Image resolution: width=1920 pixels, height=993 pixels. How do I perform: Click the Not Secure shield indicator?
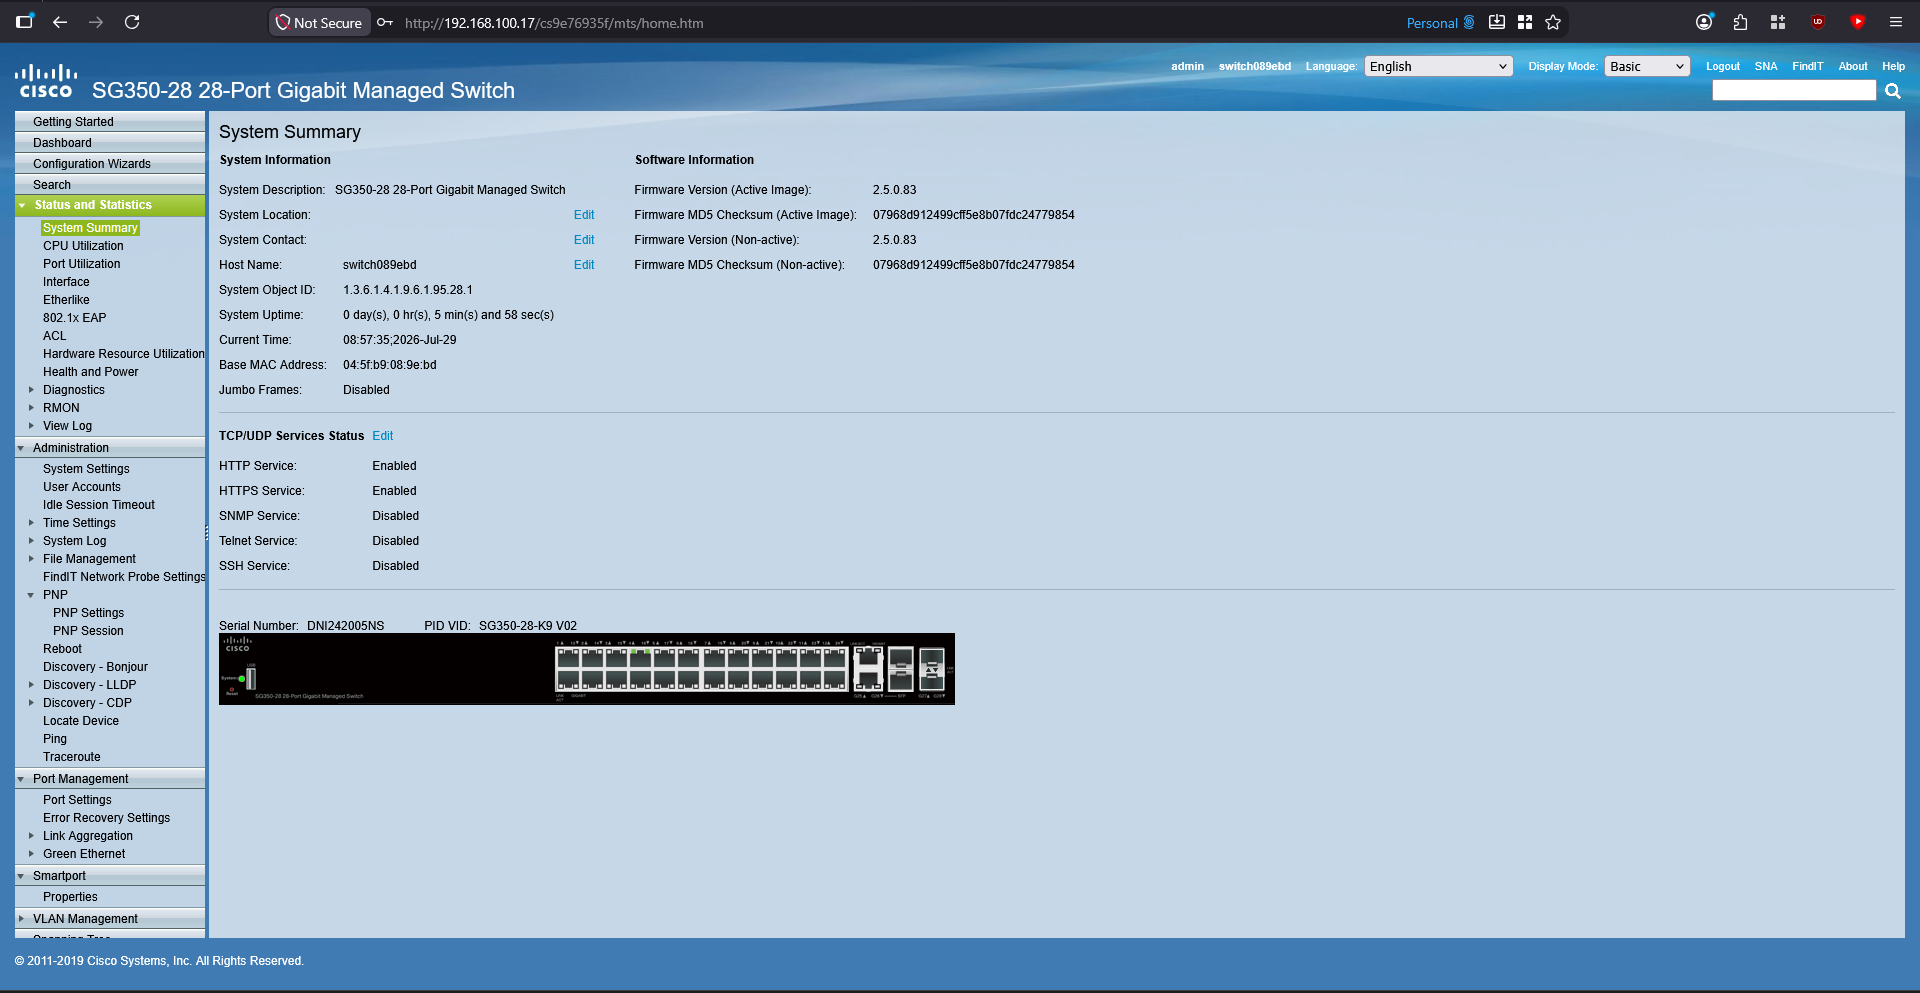click(x=319, y=22)
